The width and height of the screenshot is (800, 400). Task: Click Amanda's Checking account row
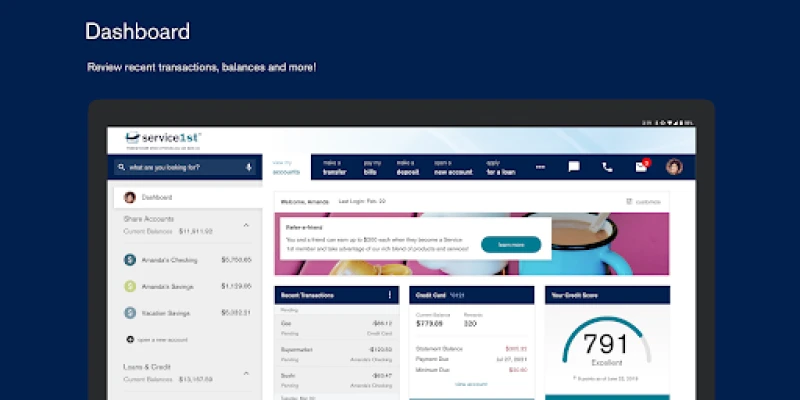(x=188, y=260)
